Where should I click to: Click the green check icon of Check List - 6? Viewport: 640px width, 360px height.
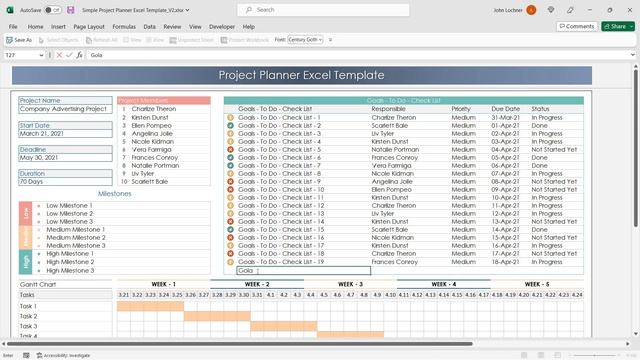[230, 158]
